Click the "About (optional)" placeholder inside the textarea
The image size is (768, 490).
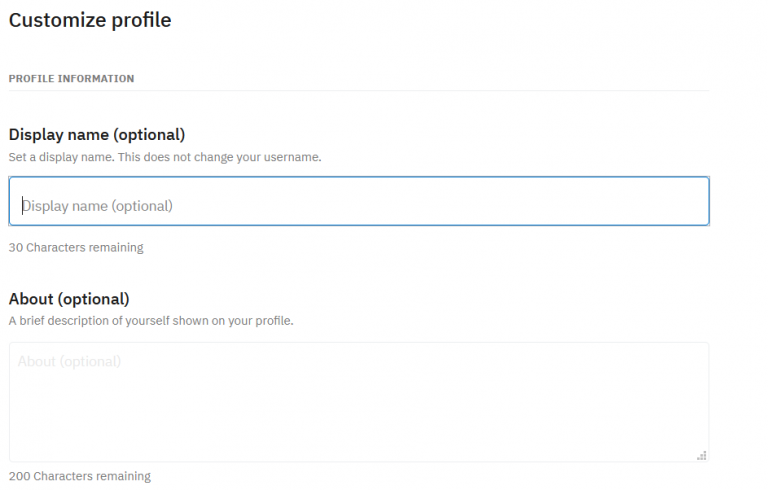point(69,361)
